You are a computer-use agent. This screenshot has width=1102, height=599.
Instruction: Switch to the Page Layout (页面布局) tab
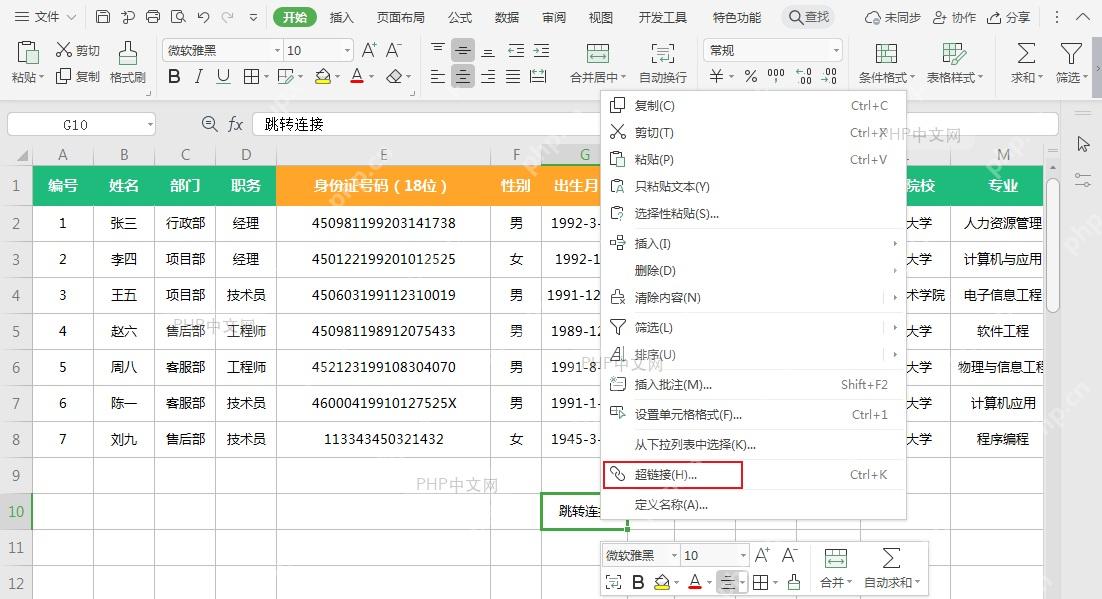[401, 17]
